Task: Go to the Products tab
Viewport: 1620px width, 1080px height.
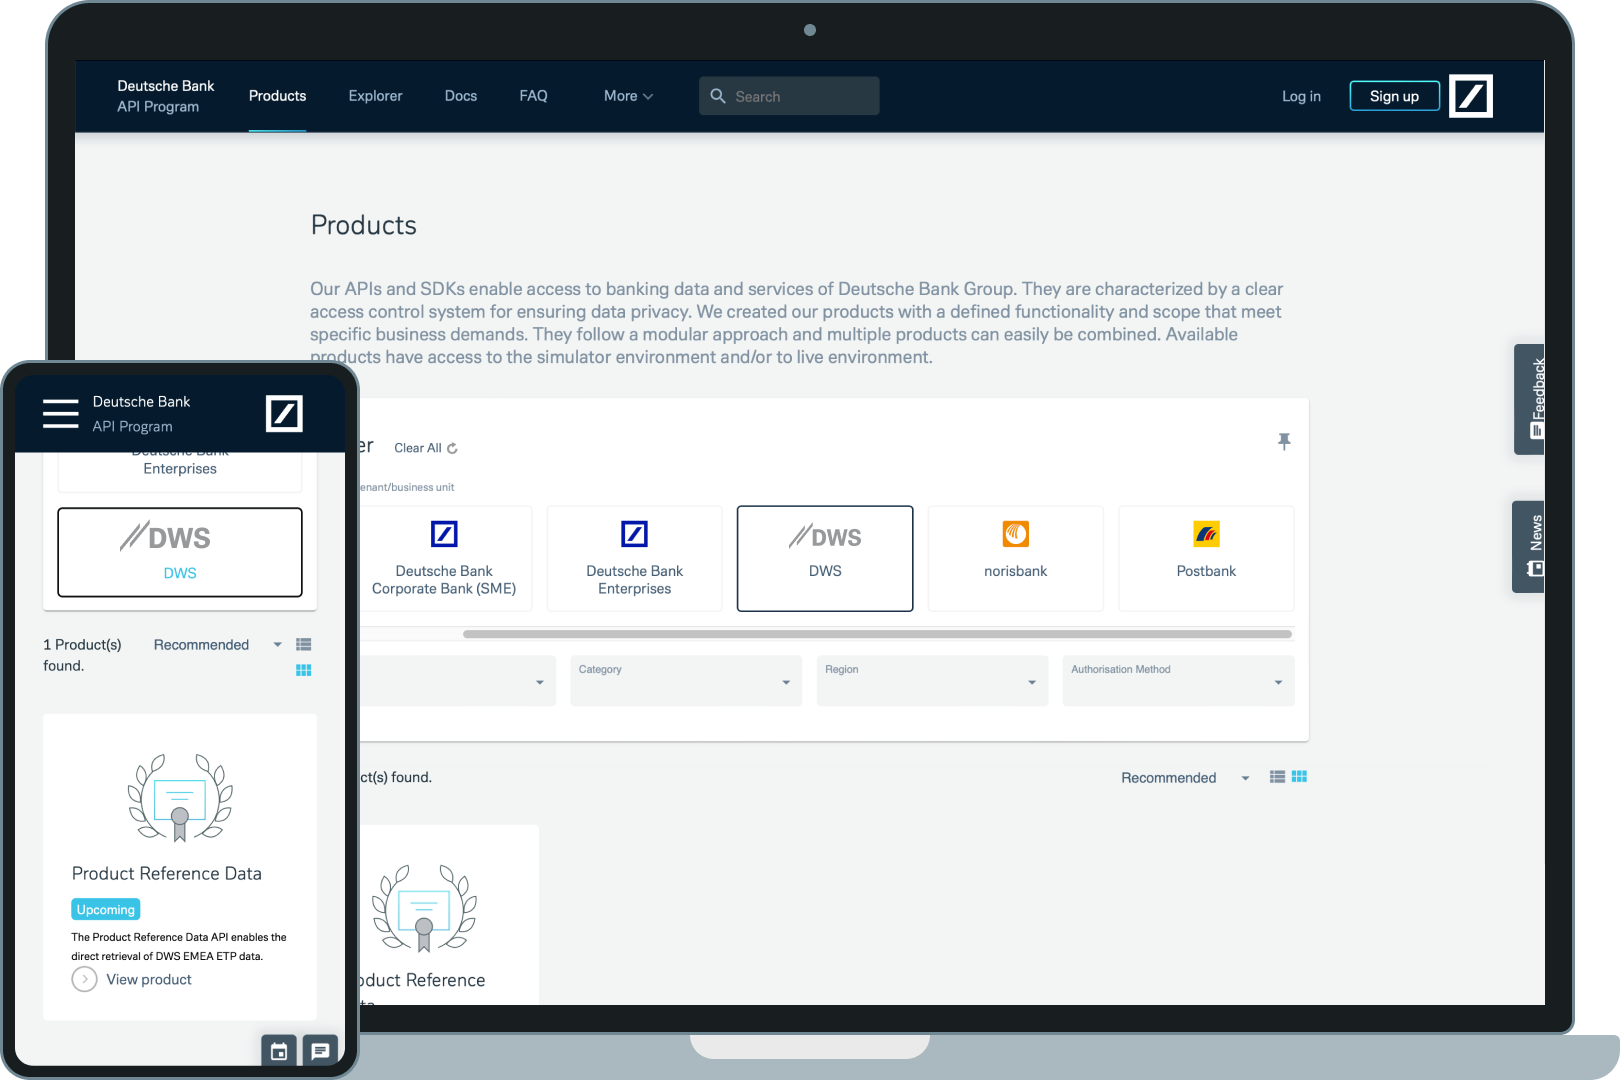Action: pos(277,96)
